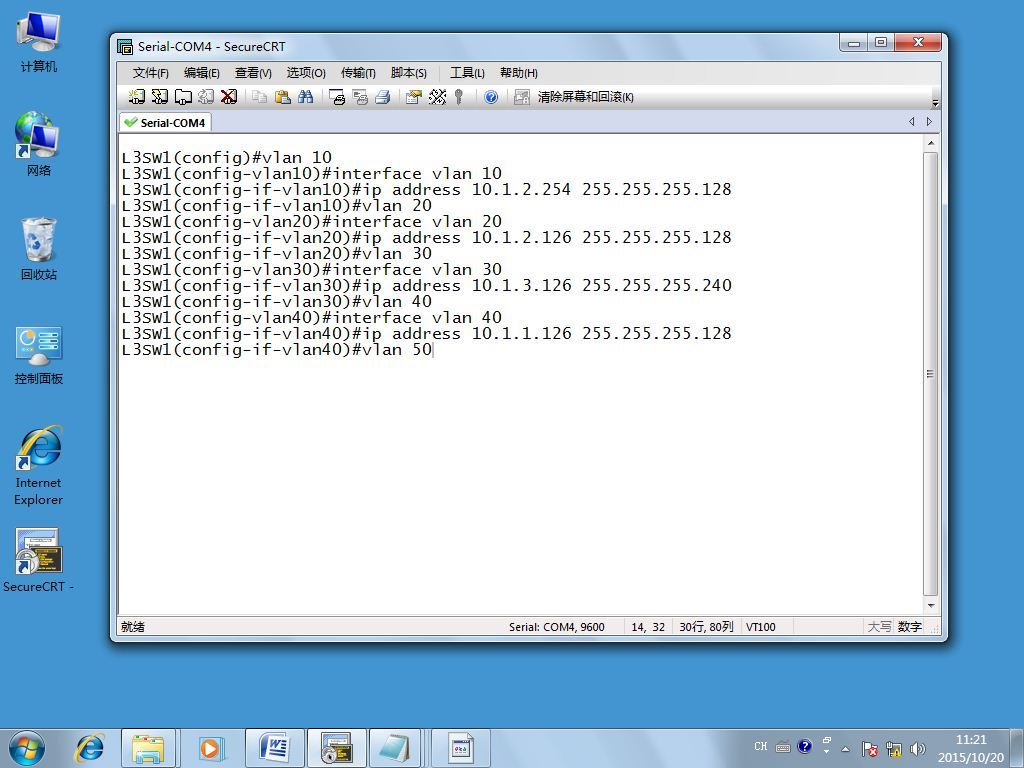Click the SecureCRT taskbar button
Viewport: 1024px width, 768px height.
[x=337, y=748]
